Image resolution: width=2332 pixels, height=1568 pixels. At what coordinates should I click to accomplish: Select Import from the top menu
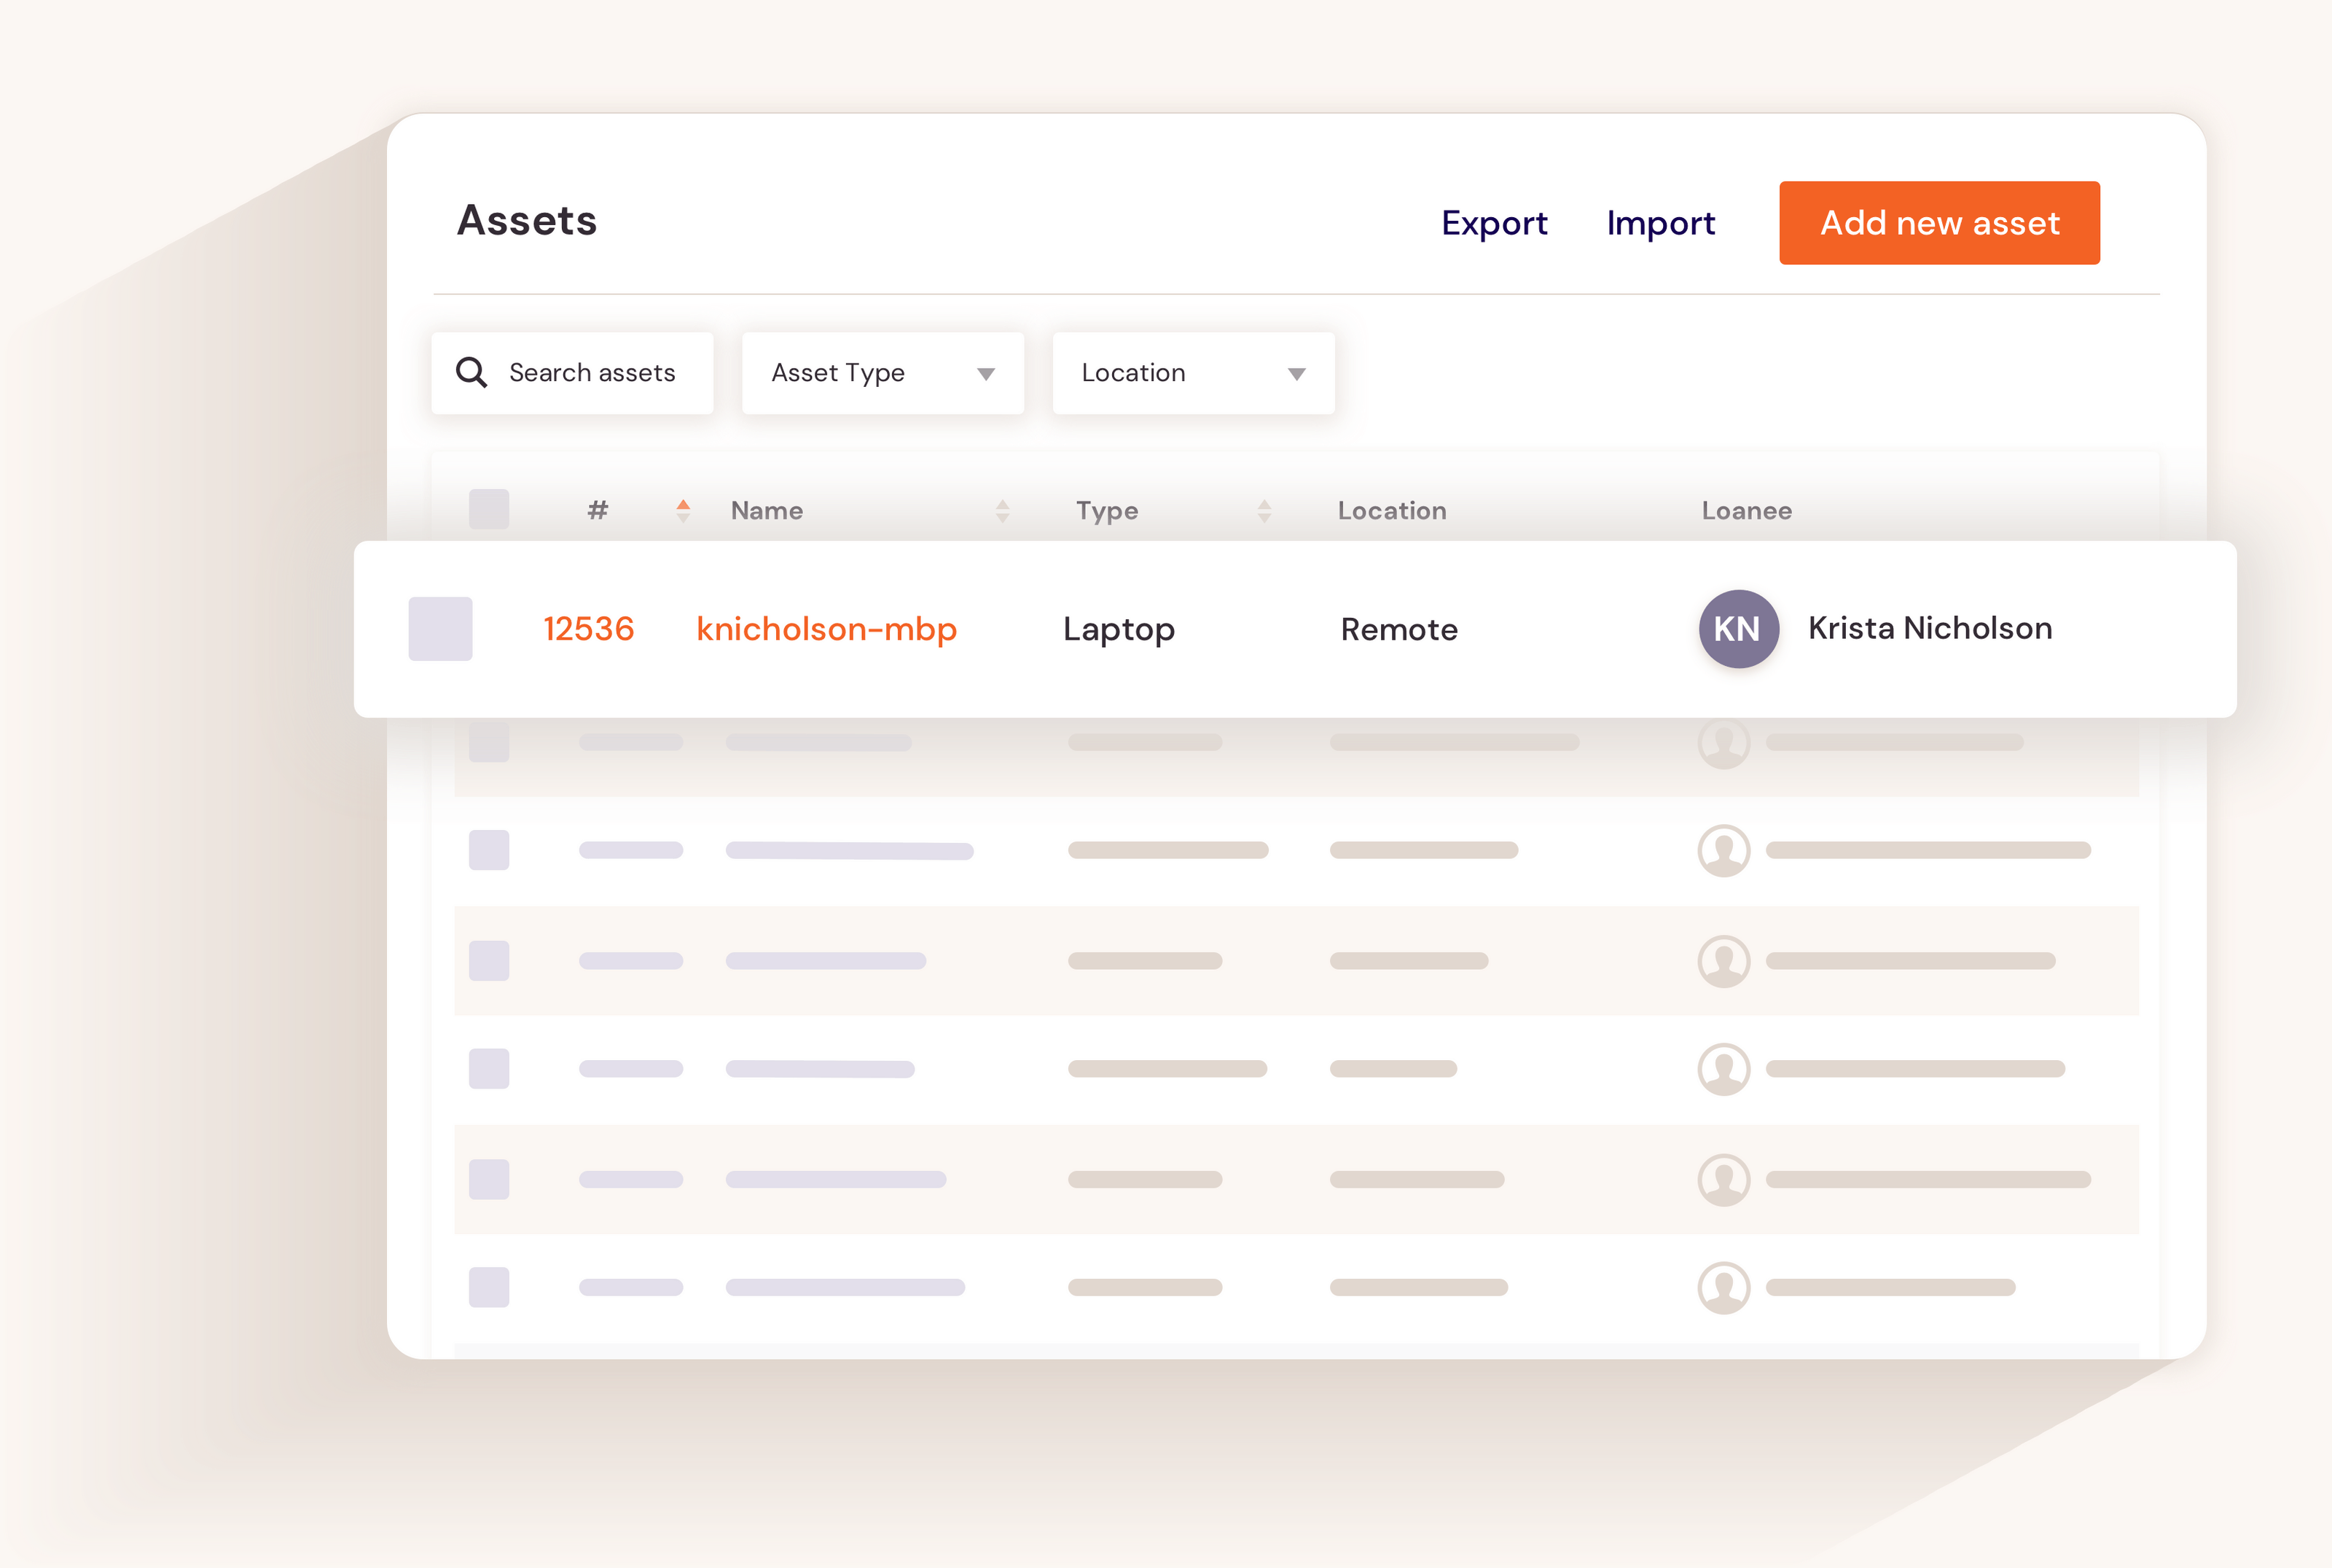1660,223
